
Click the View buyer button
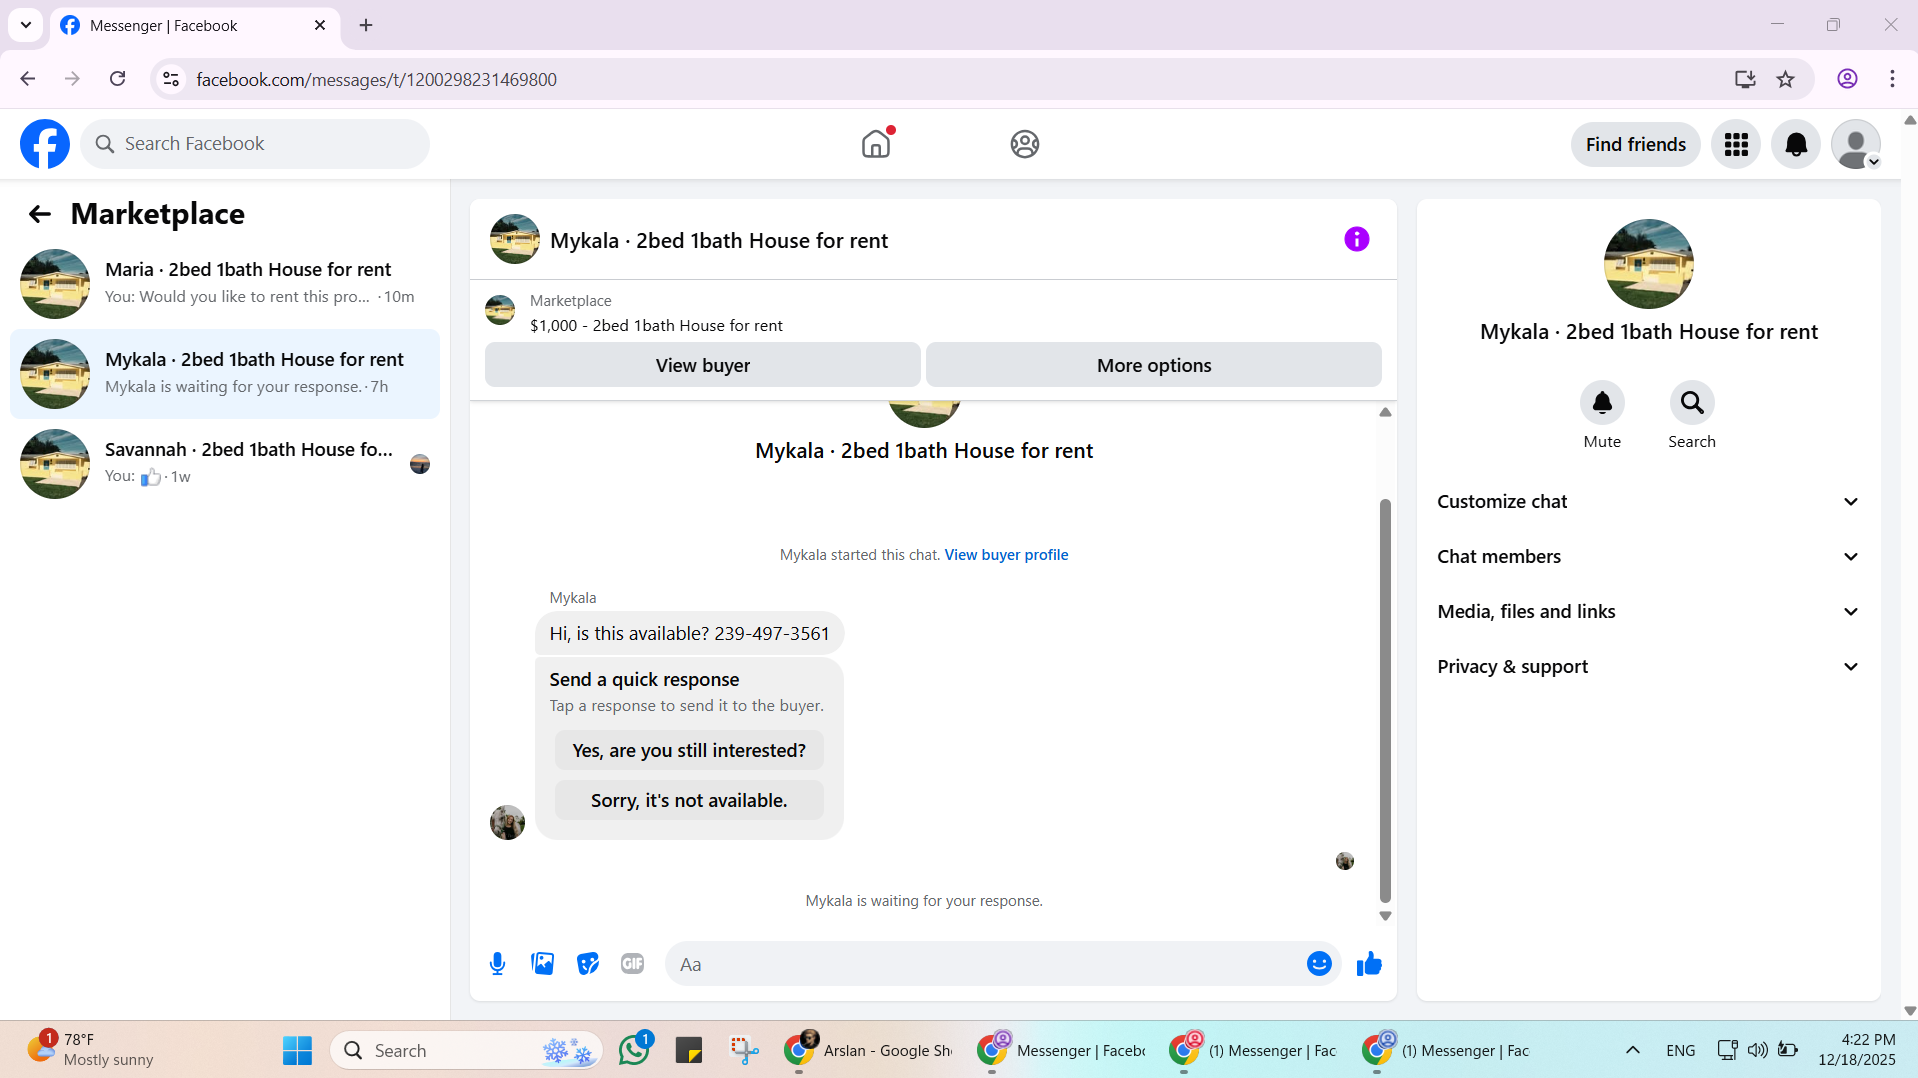pyautogui.click(x=703, y=365)
